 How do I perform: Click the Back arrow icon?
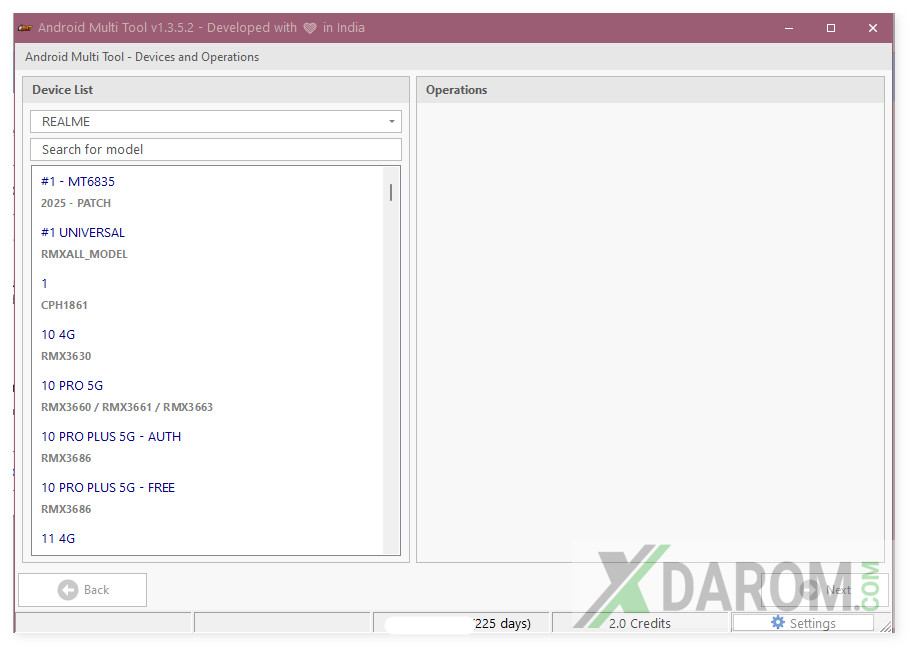tap(68, 590)
